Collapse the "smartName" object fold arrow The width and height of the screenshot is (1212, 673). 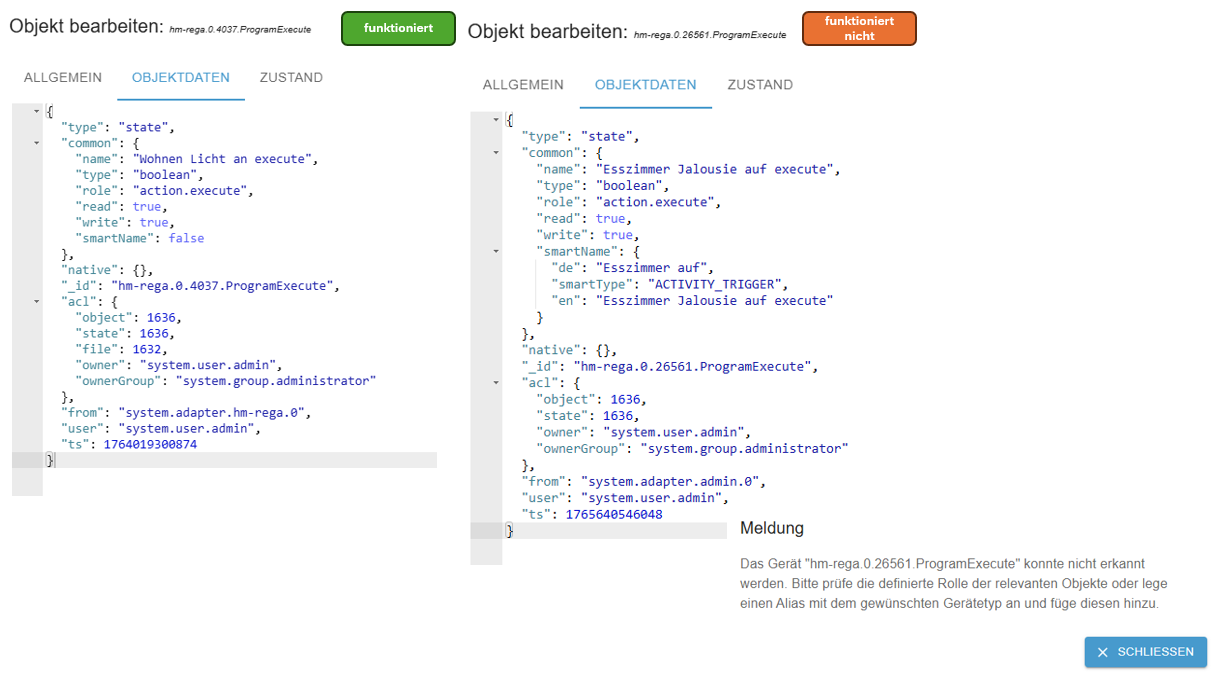coord(496,251)
